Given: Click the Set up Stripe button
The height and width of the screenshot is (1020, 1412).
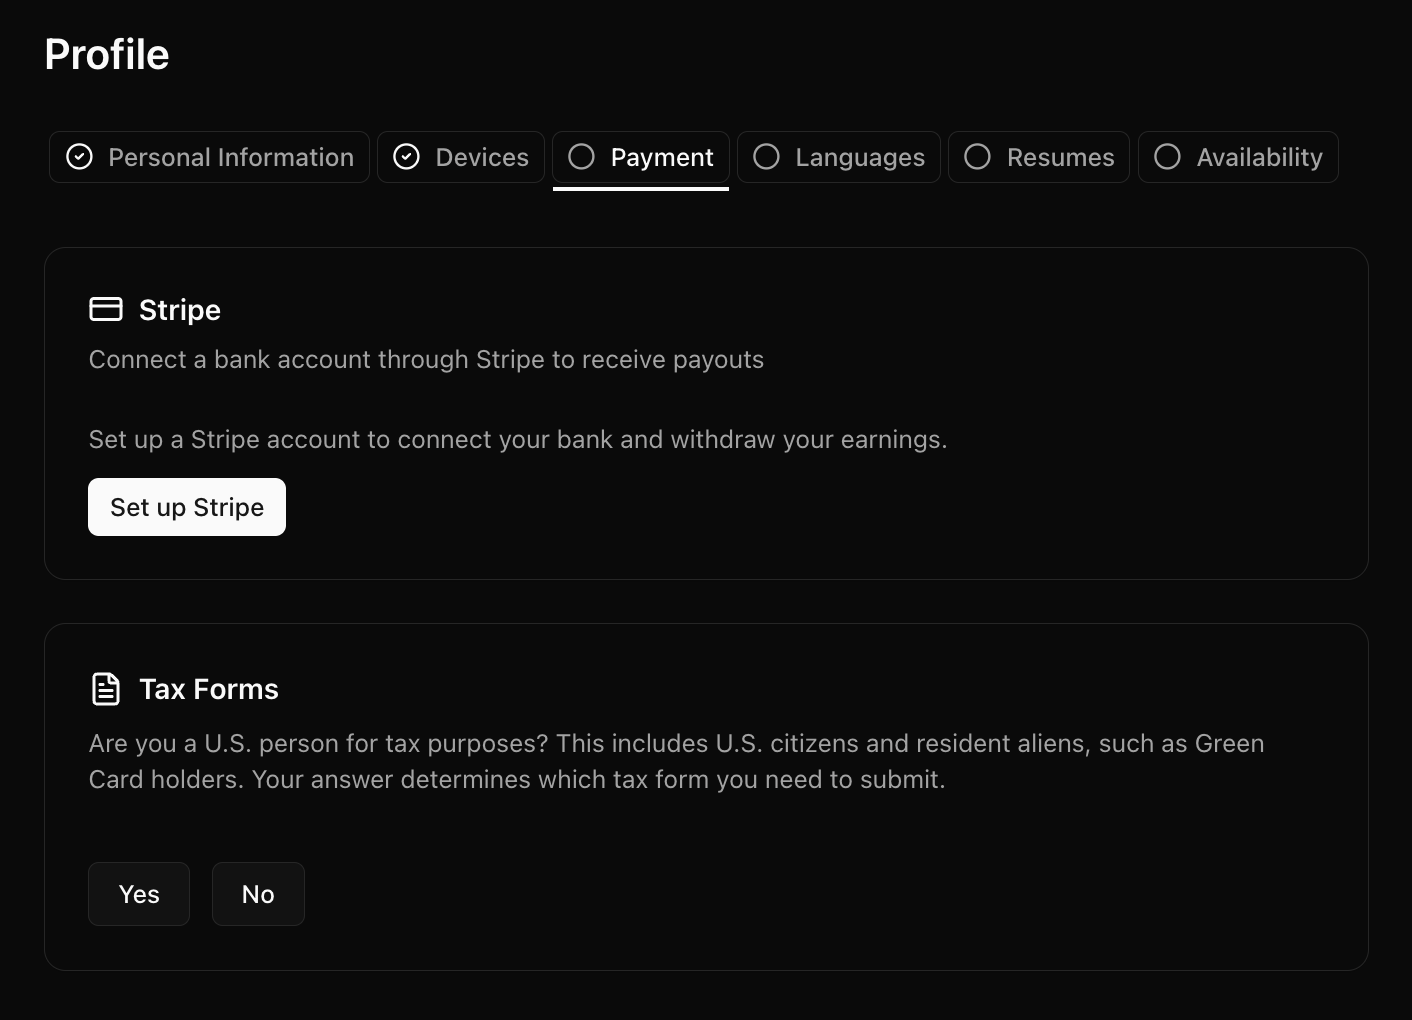Looking at the screenshot, I should 187,507.
